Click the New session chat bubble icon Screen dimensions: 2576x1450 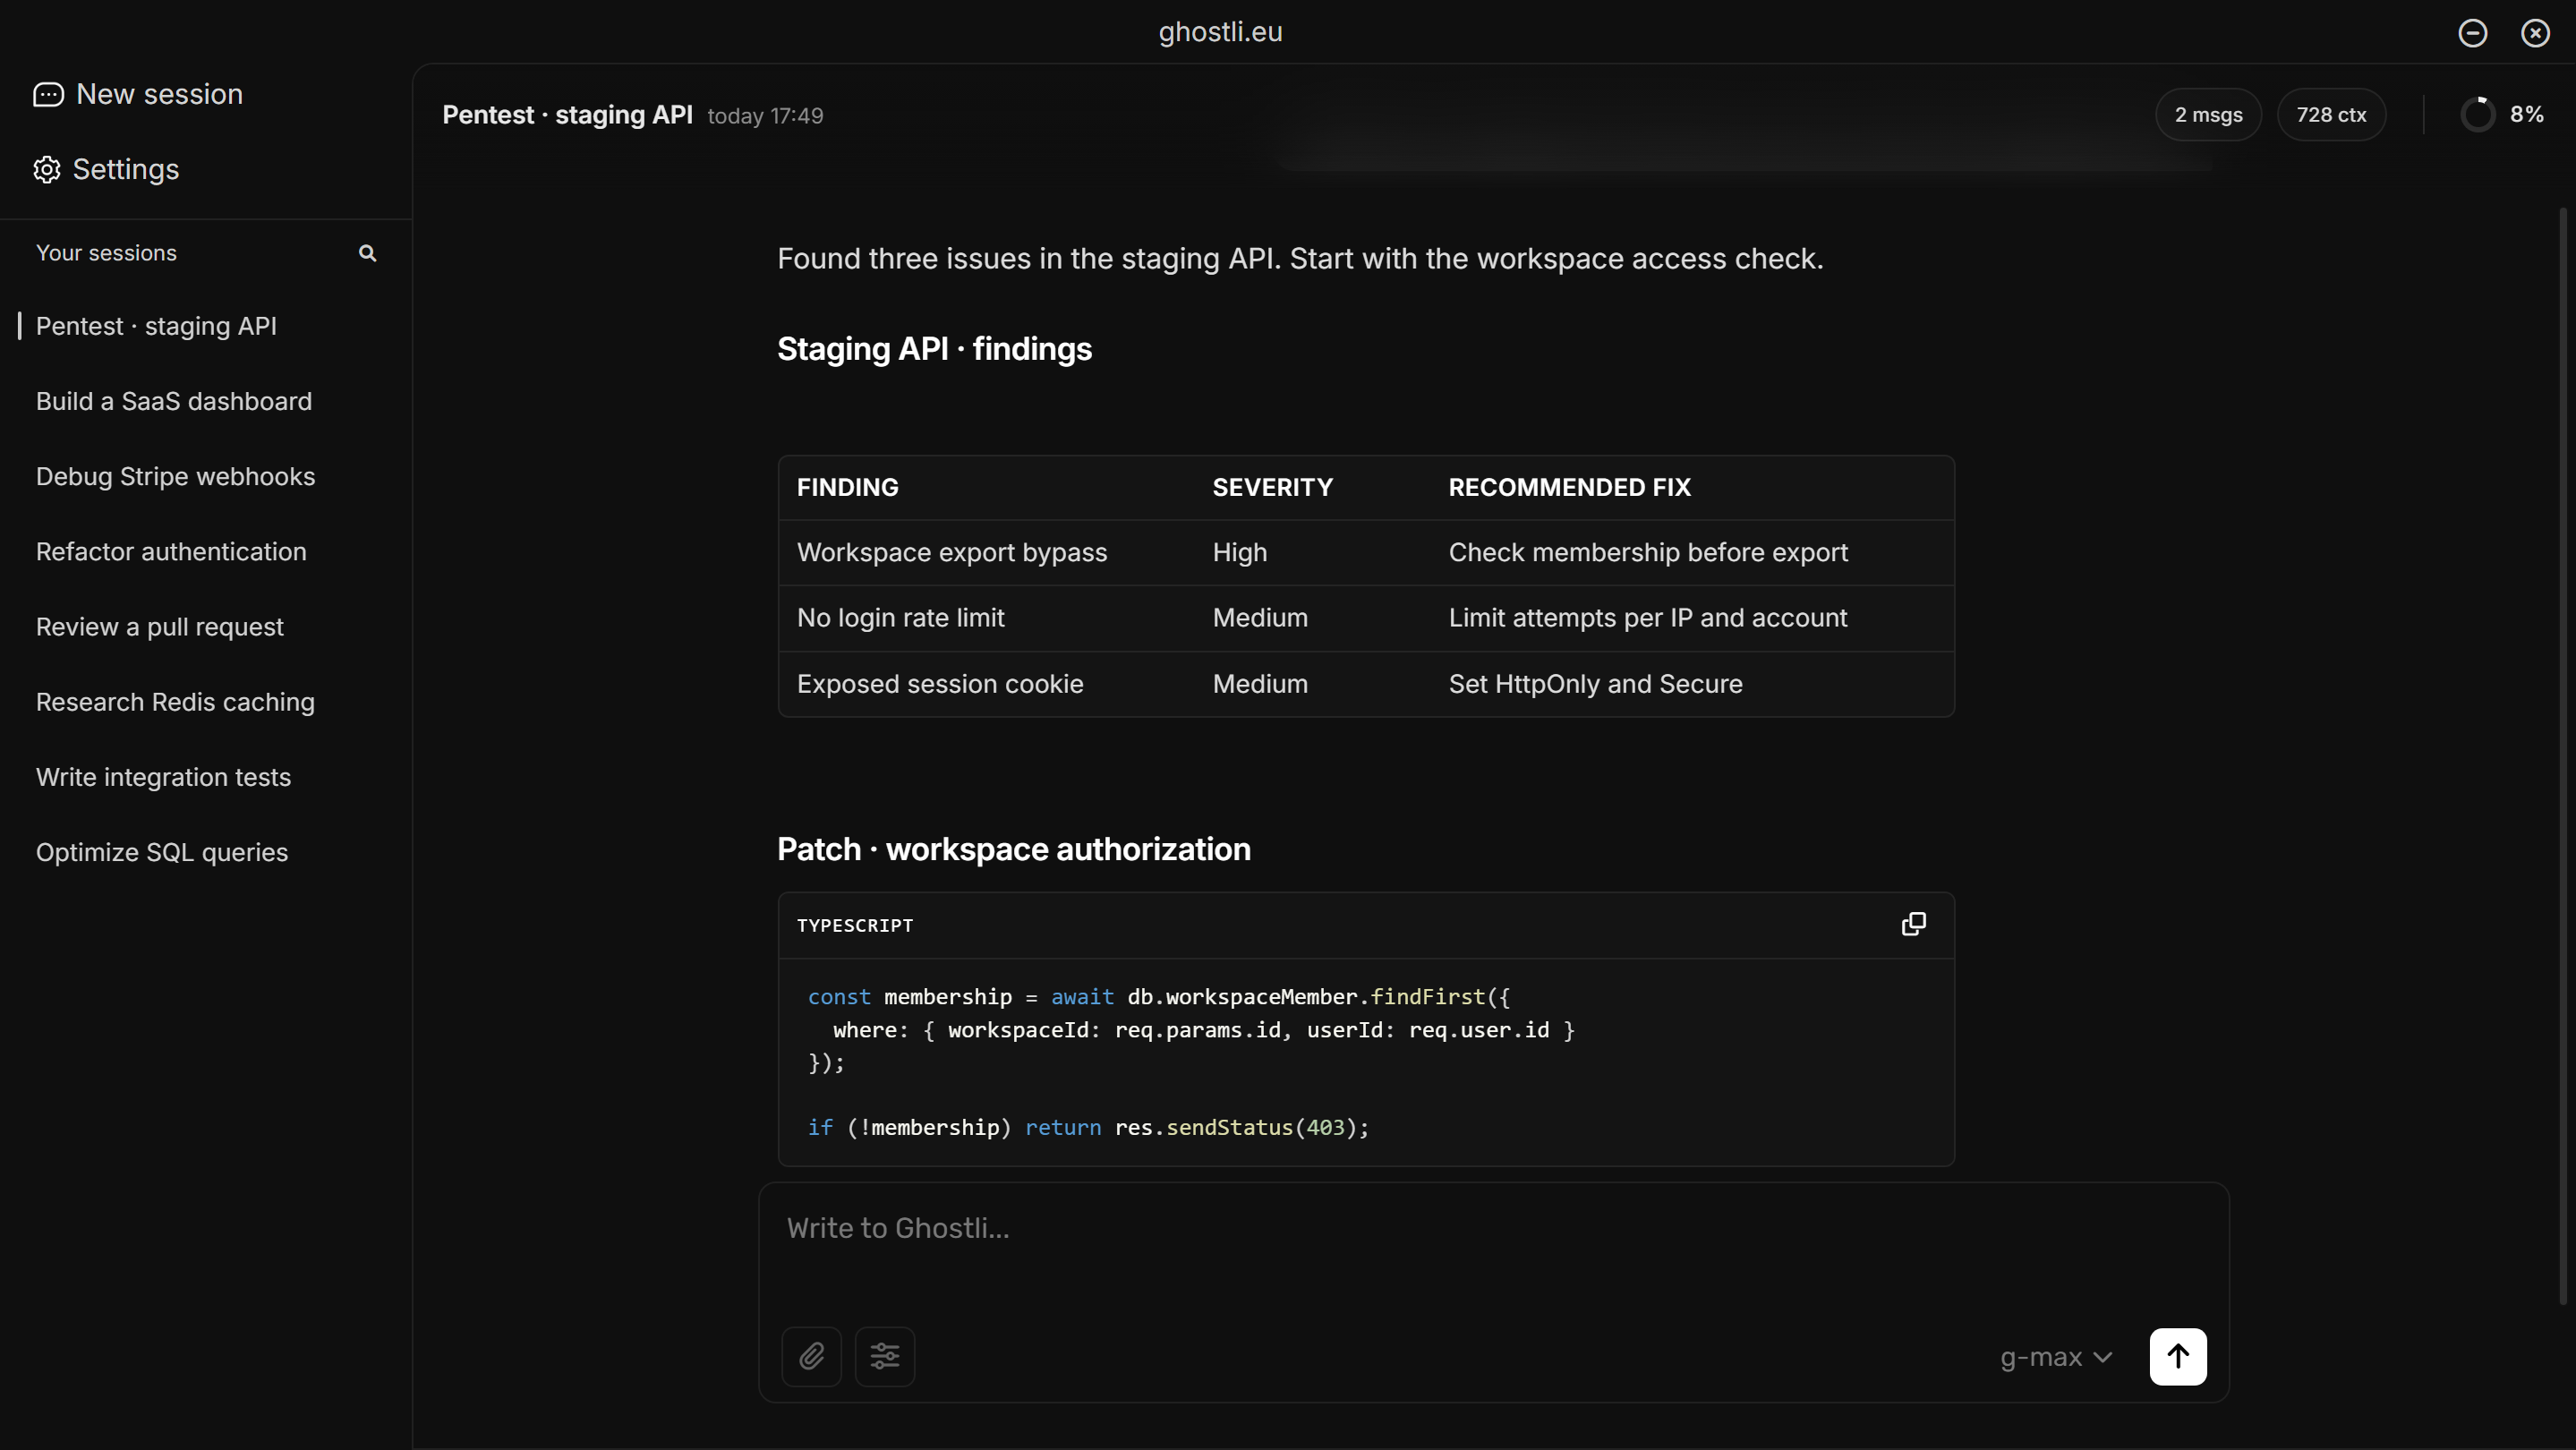point(48,94)
